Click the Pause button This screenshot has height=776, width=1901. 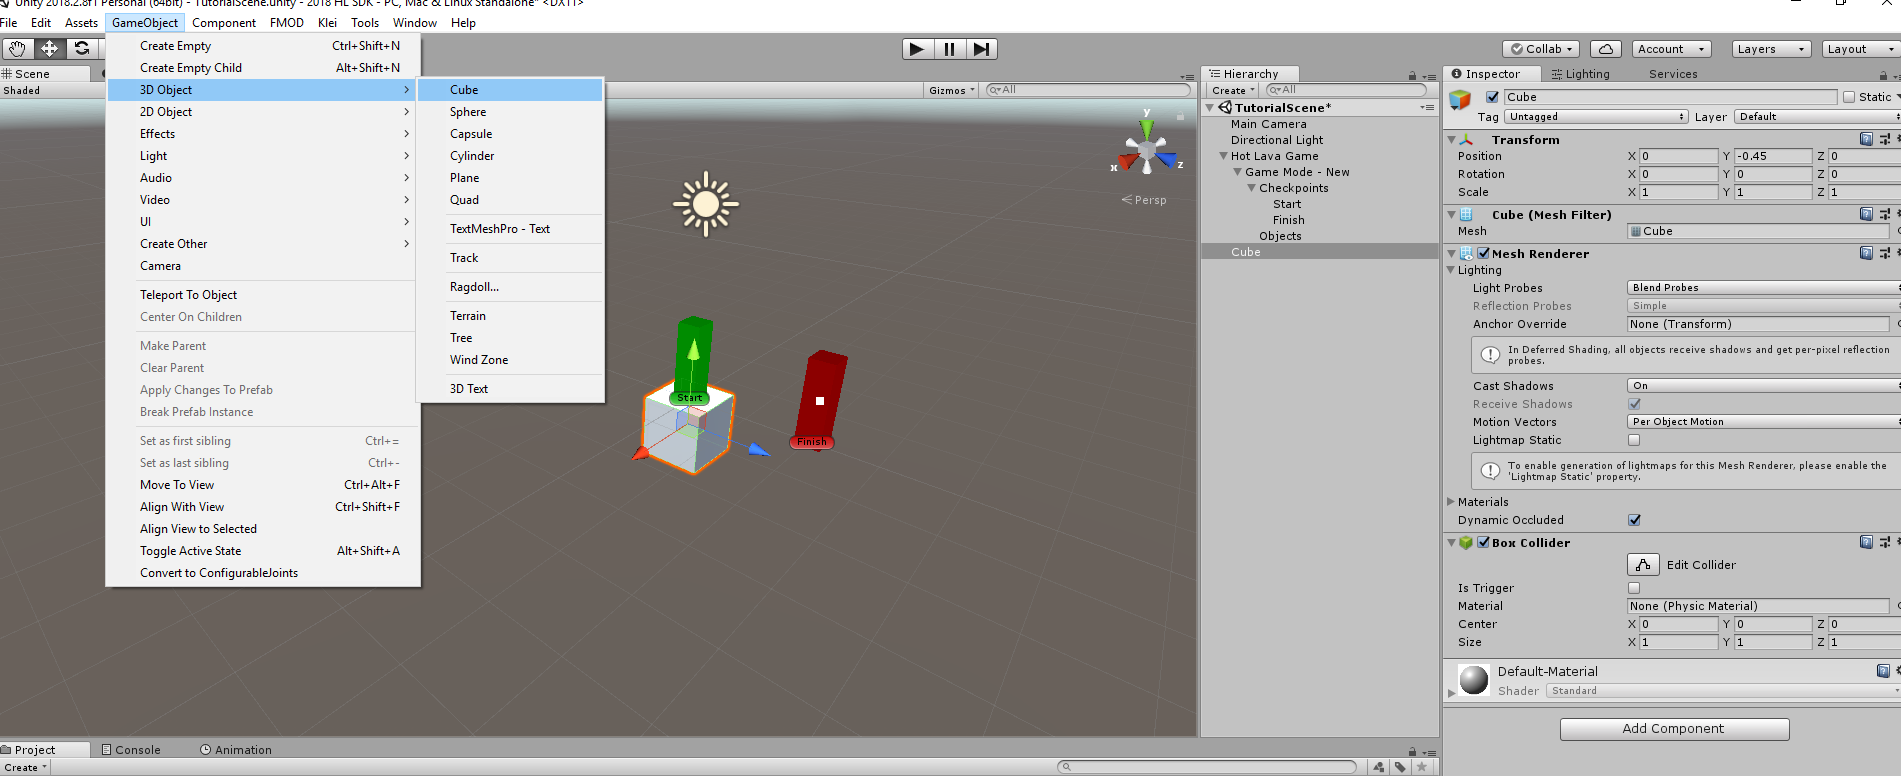[x=949, y=49]
